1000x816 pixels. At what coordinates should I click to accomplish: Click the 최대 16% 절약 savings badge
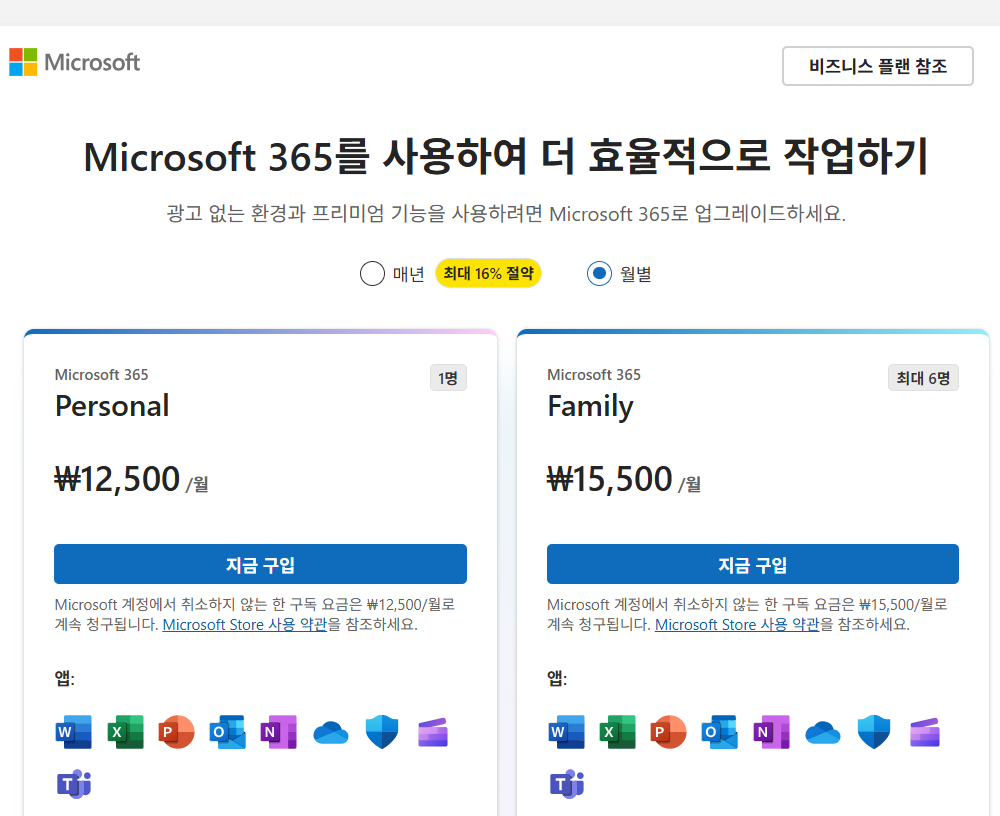489,274
